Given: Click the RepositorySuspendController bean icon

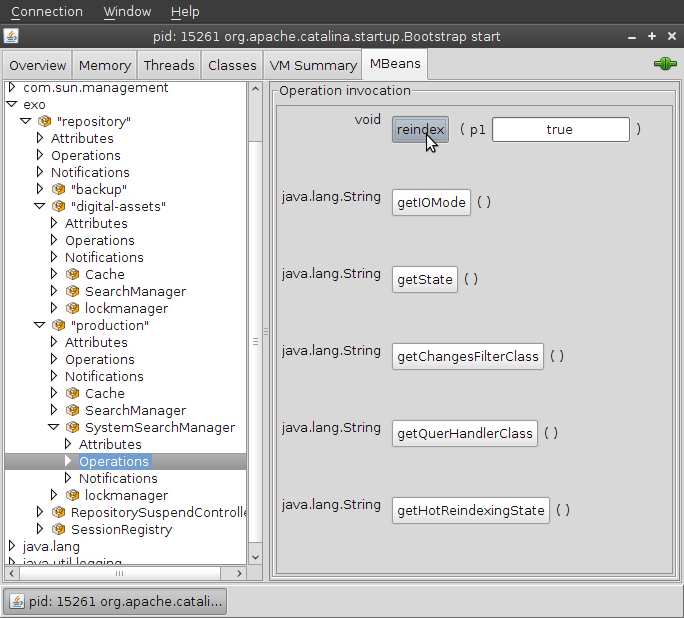Looking at the screenshot, I should click(x=58, y=512).
